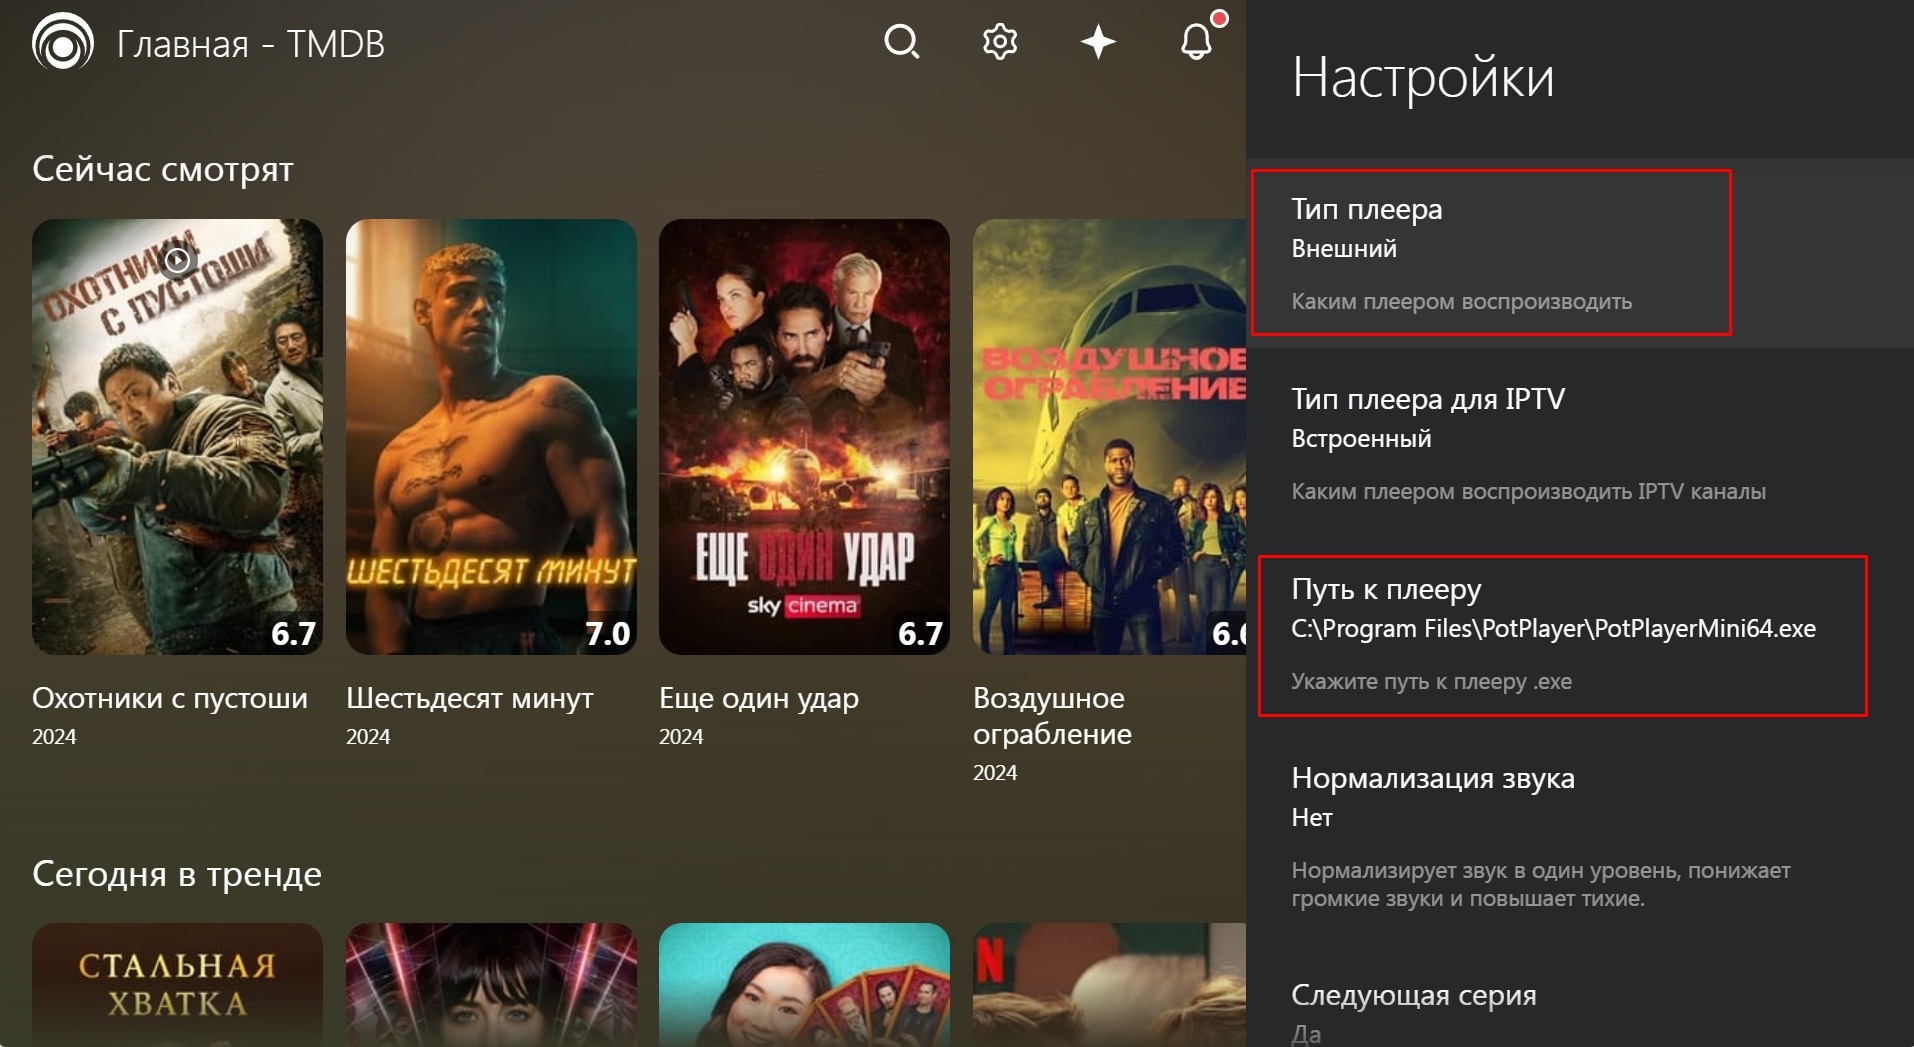Open the Охотники с пустоши poster
The width and height of the screenshot is (1914, 1047).
[177, 437]
